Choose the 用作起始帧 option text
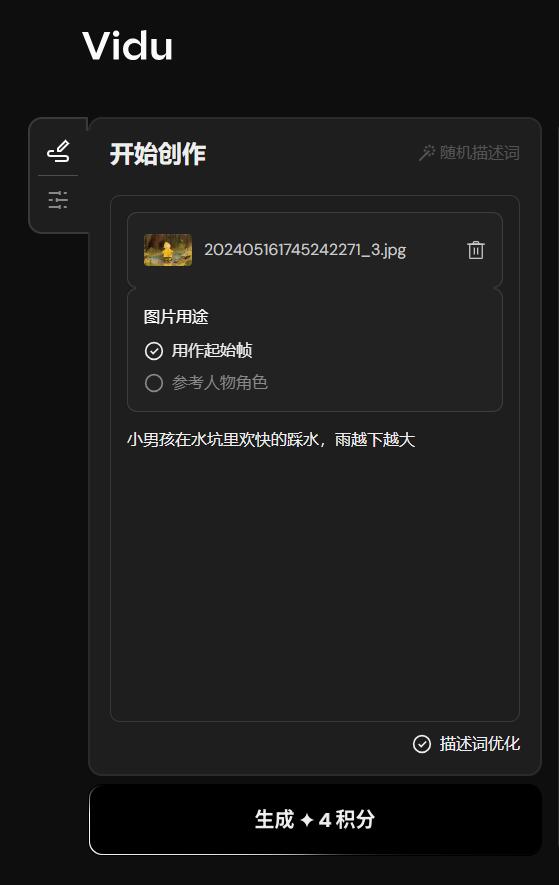The image size is (559, 885). pos(212,351)
